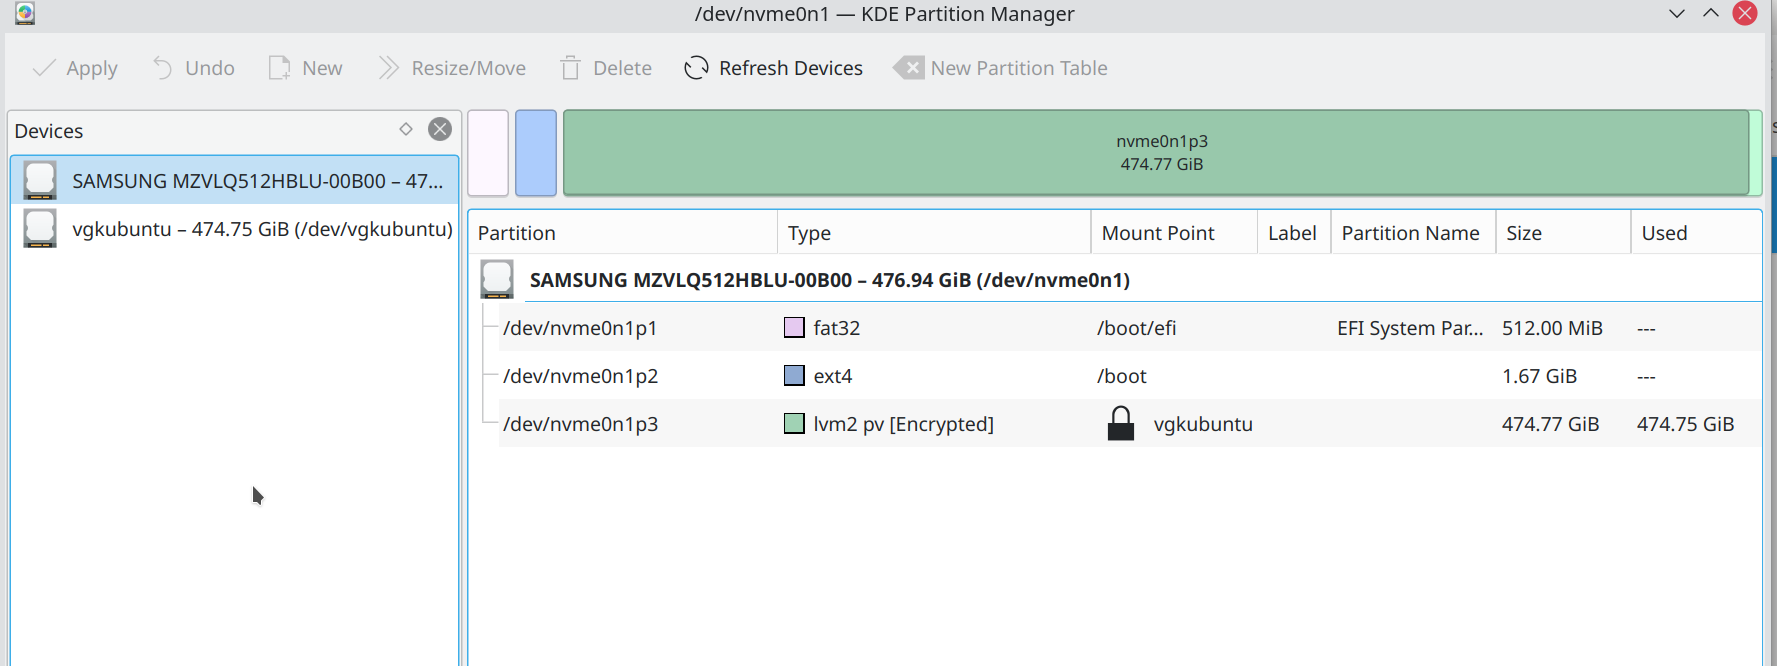Select the /dev/nvme0n1p1 partition row

point(1130,328)
